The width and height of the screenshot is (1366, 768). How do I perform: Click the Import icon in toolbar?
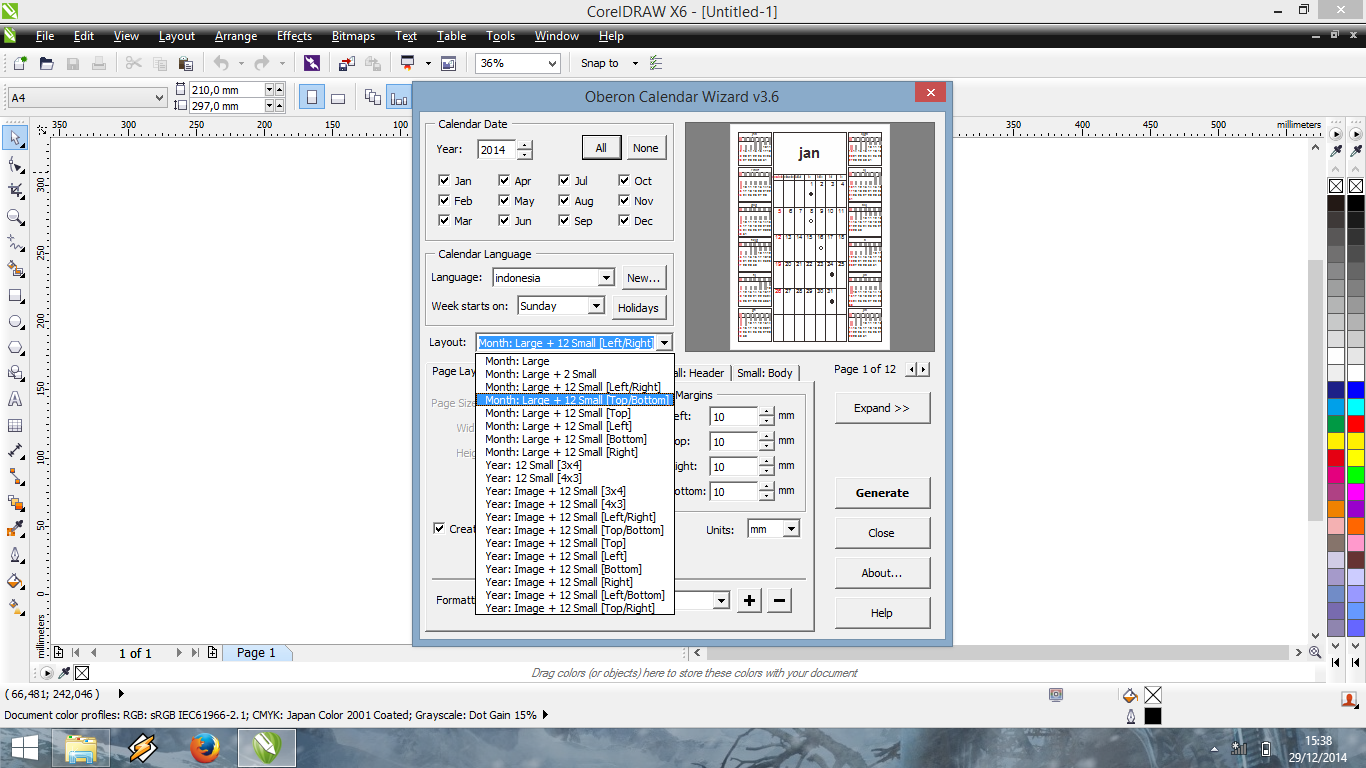347,63
